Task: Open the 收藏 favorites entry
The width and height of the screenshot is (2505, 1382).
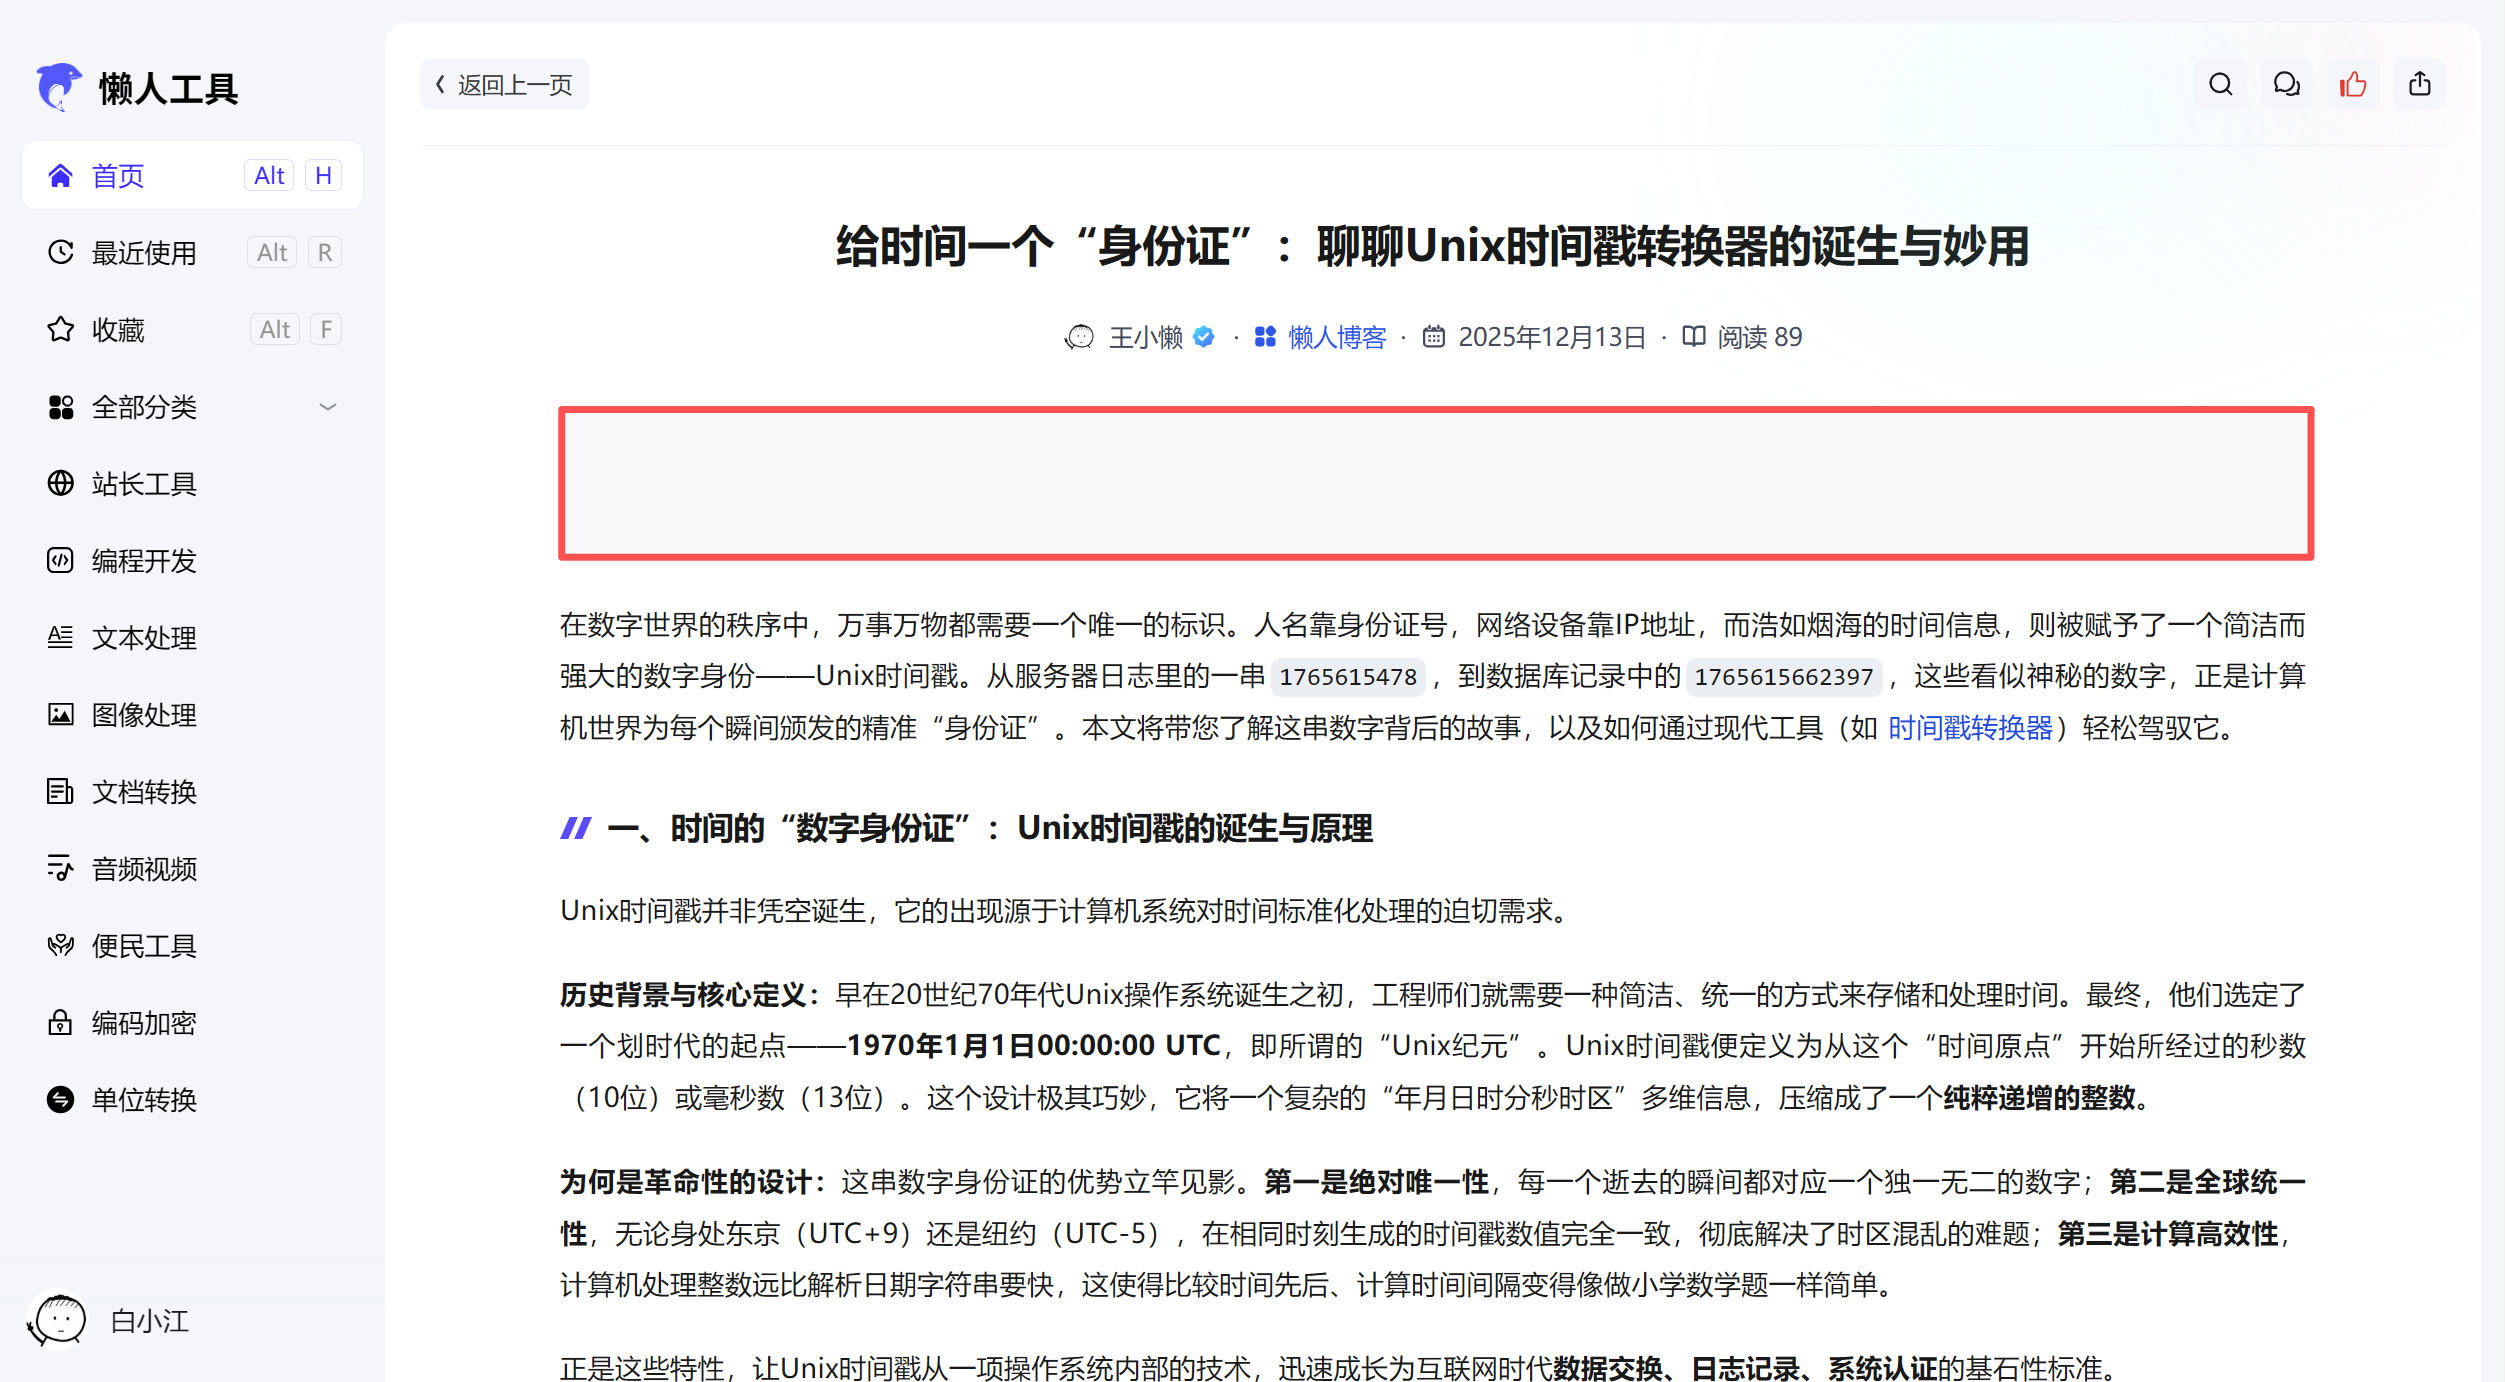Action: pos(117,329)
